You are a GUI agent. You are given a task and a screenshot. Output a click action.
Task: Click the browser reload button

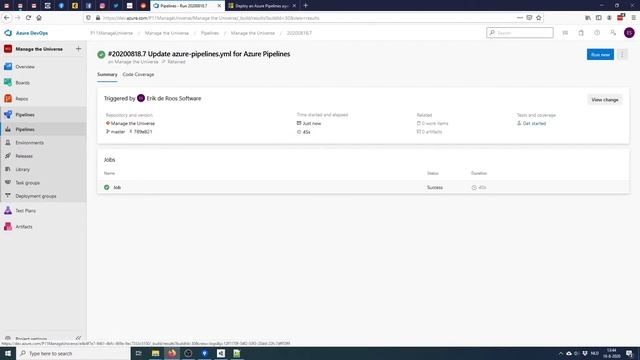coord(28,18)
